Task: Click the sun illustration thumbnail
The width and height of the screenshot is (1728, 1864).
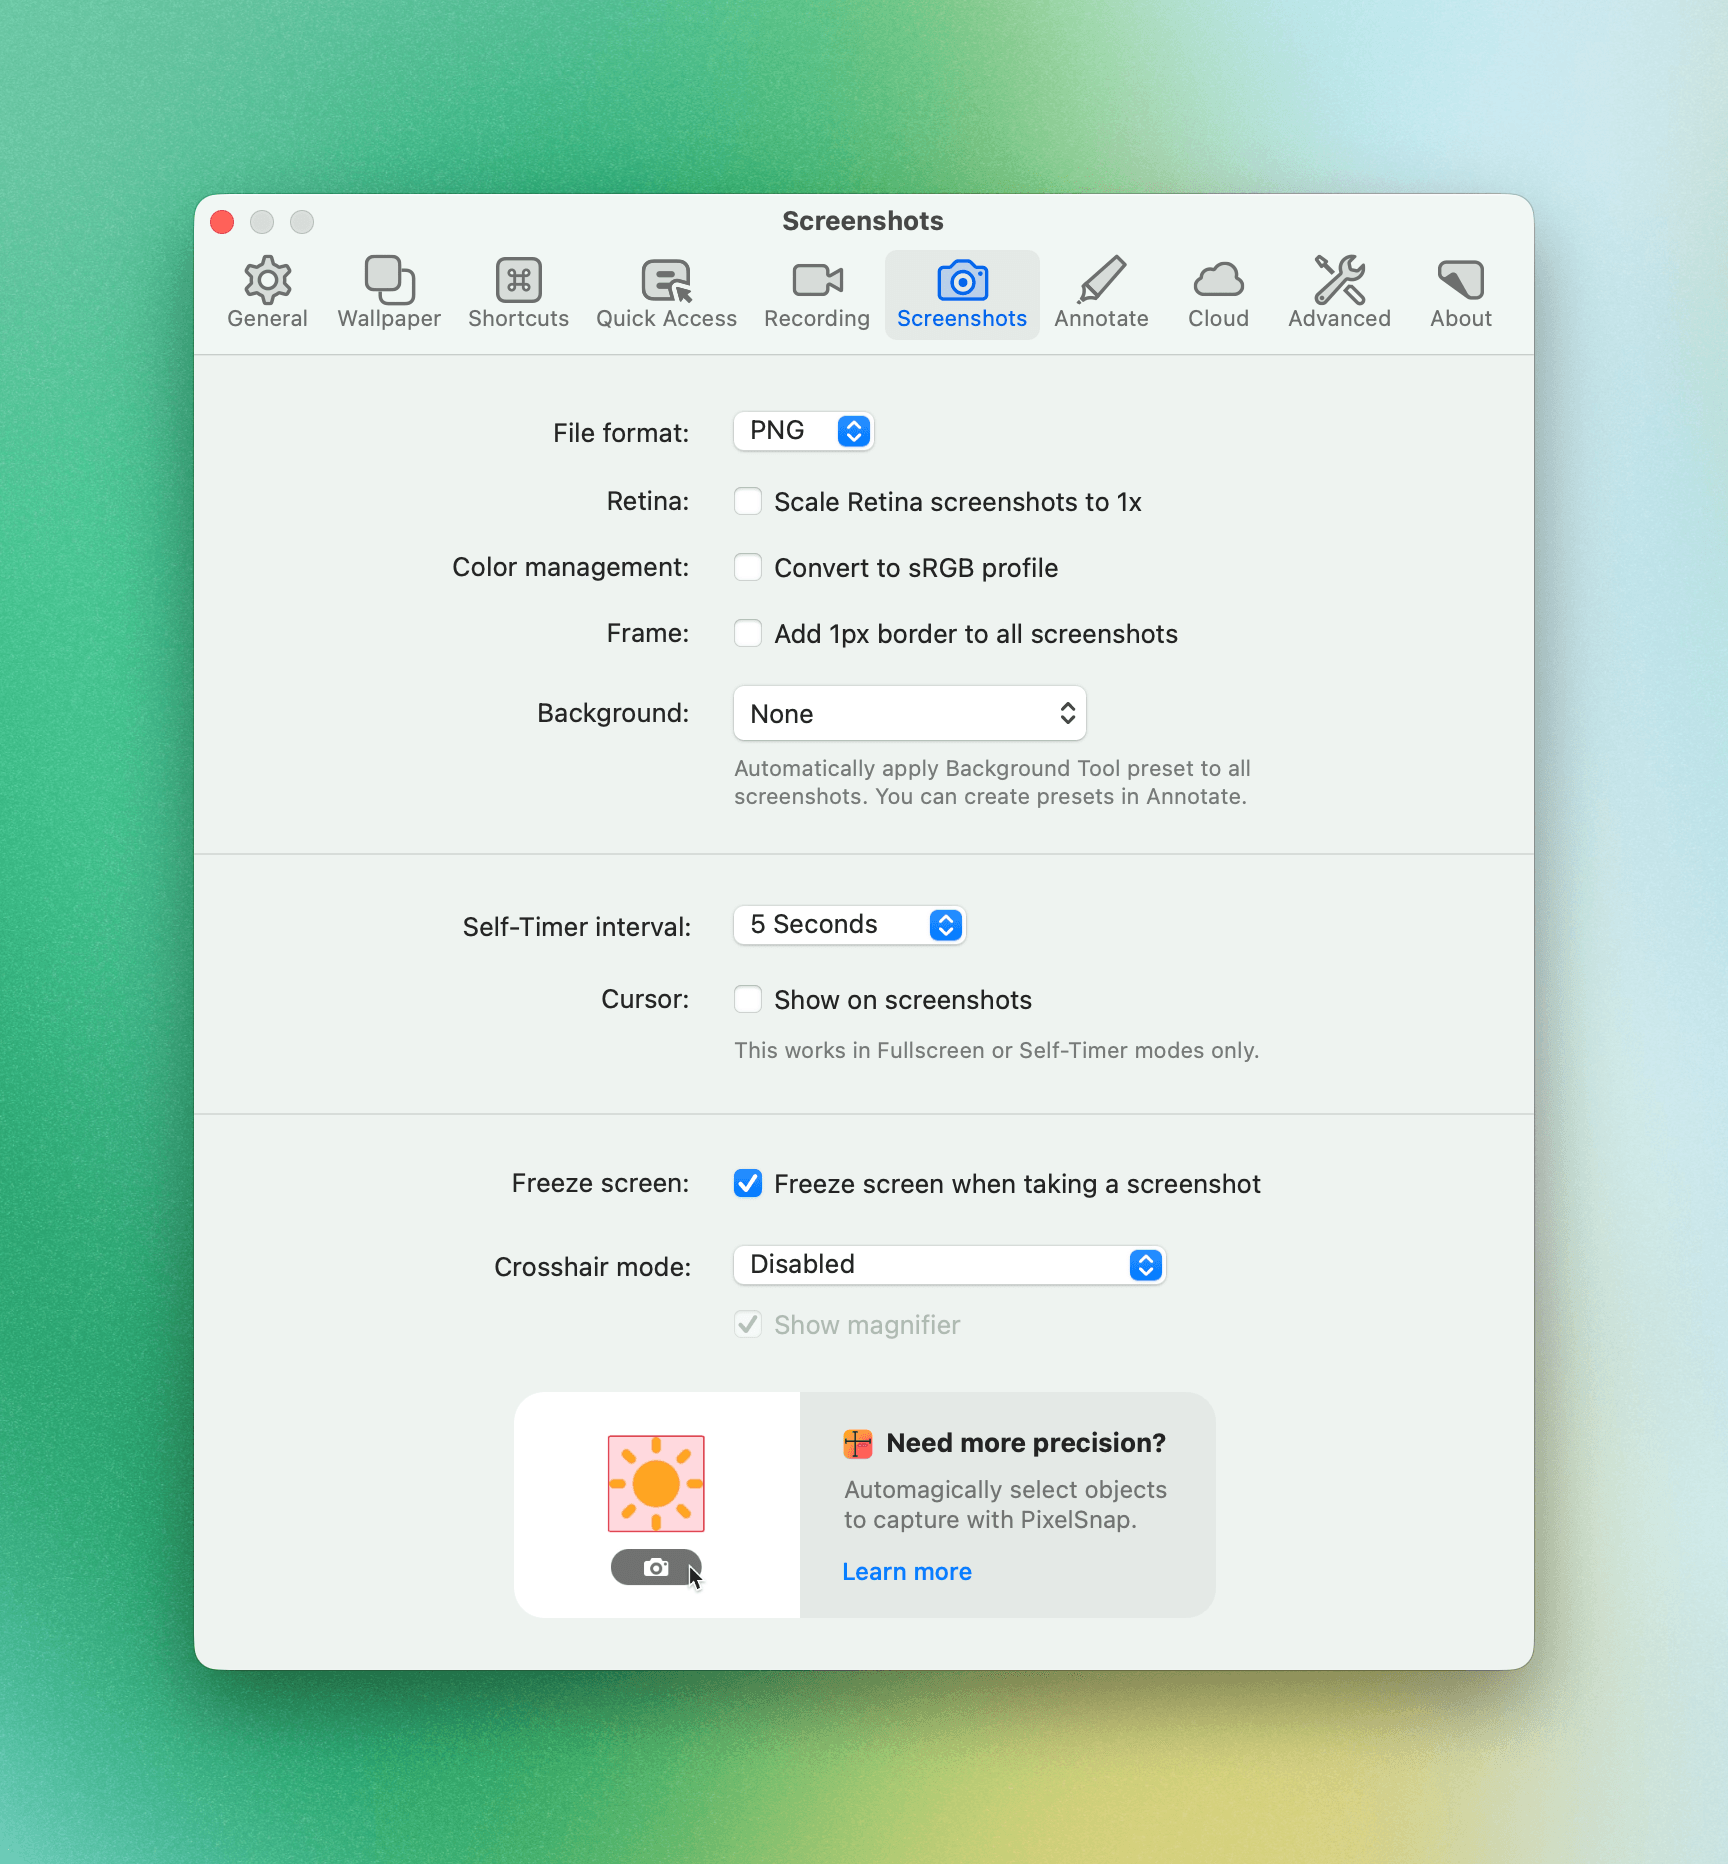Action: tap(656, 1484)
